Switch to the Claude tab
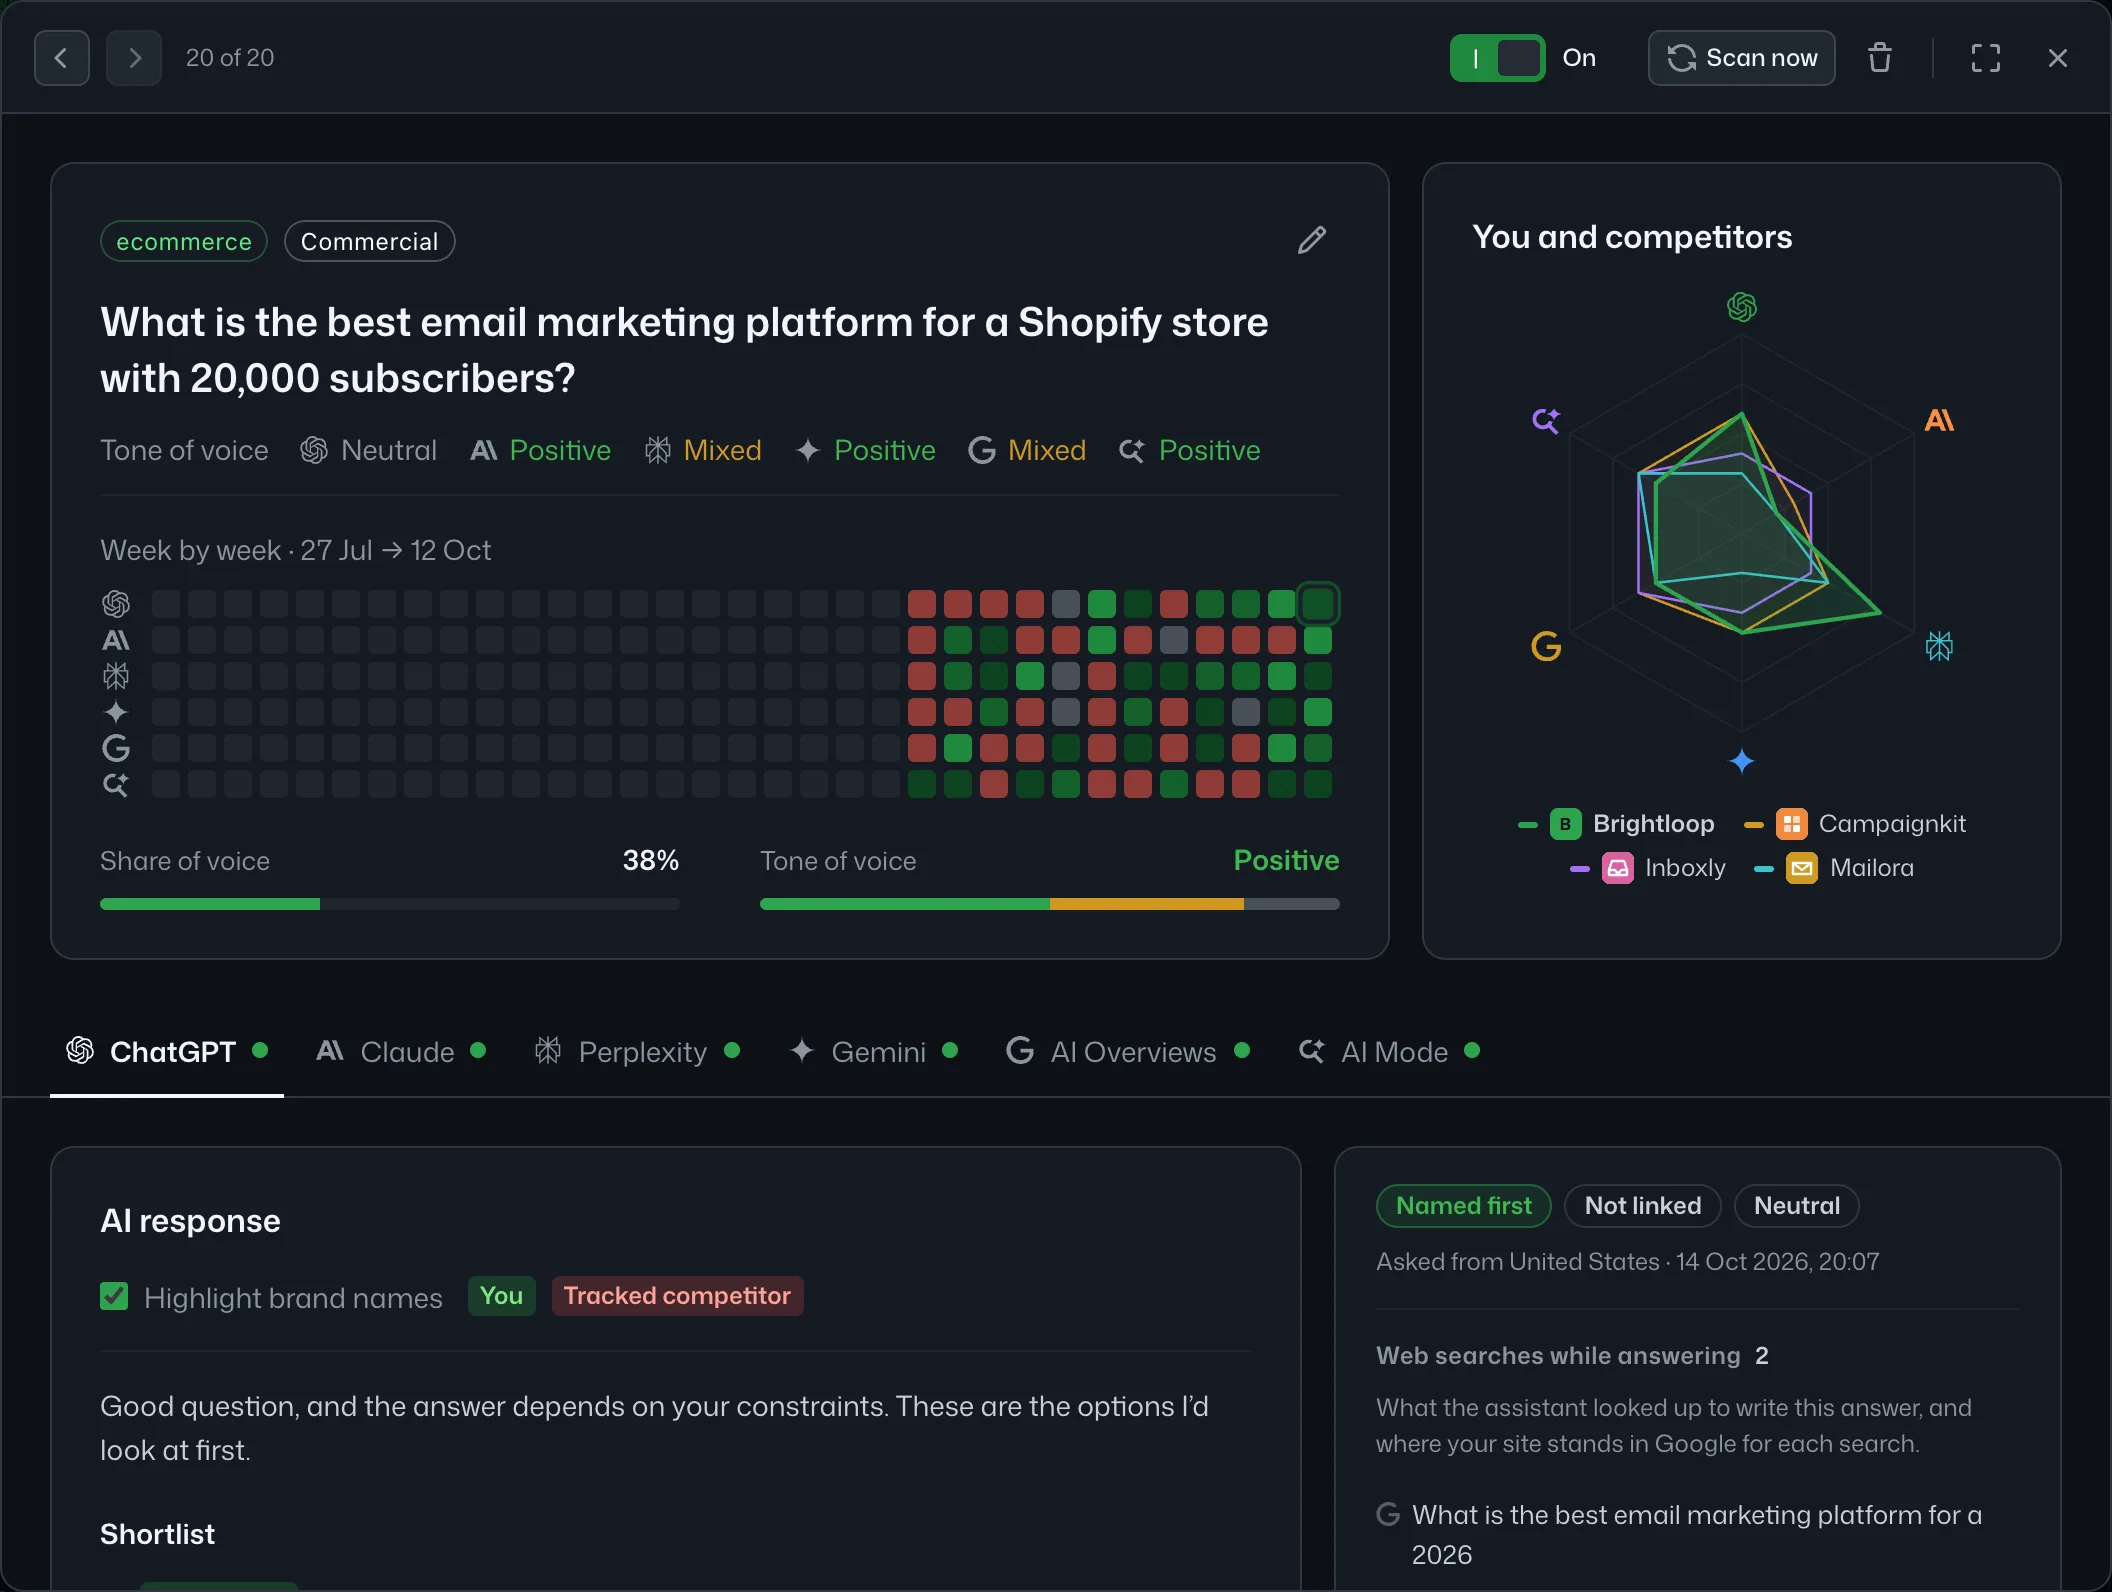 pos(401,1052)
